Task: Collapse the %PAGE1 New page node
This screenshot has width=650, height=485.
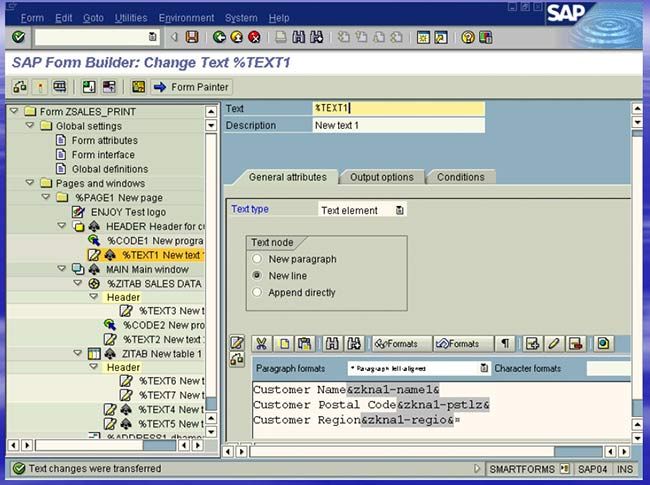Action: pos(46,197)
